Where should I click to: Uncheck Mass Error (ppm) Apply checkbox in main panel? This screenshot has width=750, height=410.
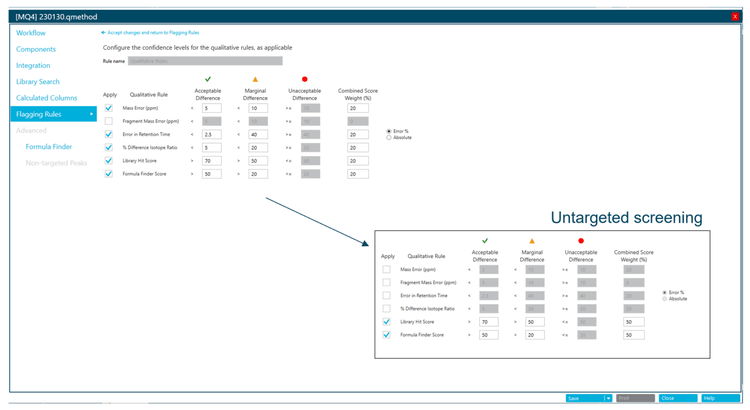(x=109, y=108)
